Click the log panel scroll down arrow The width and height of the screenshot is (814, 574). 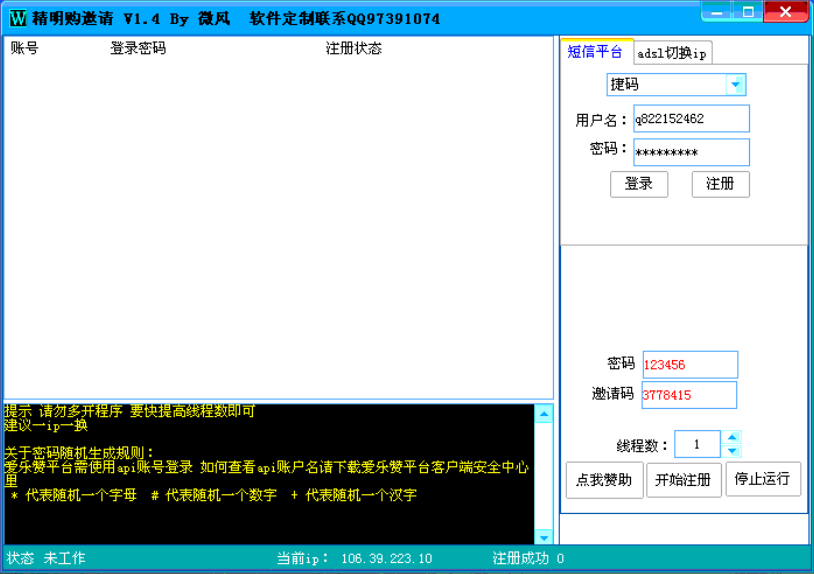pos(544,536)
